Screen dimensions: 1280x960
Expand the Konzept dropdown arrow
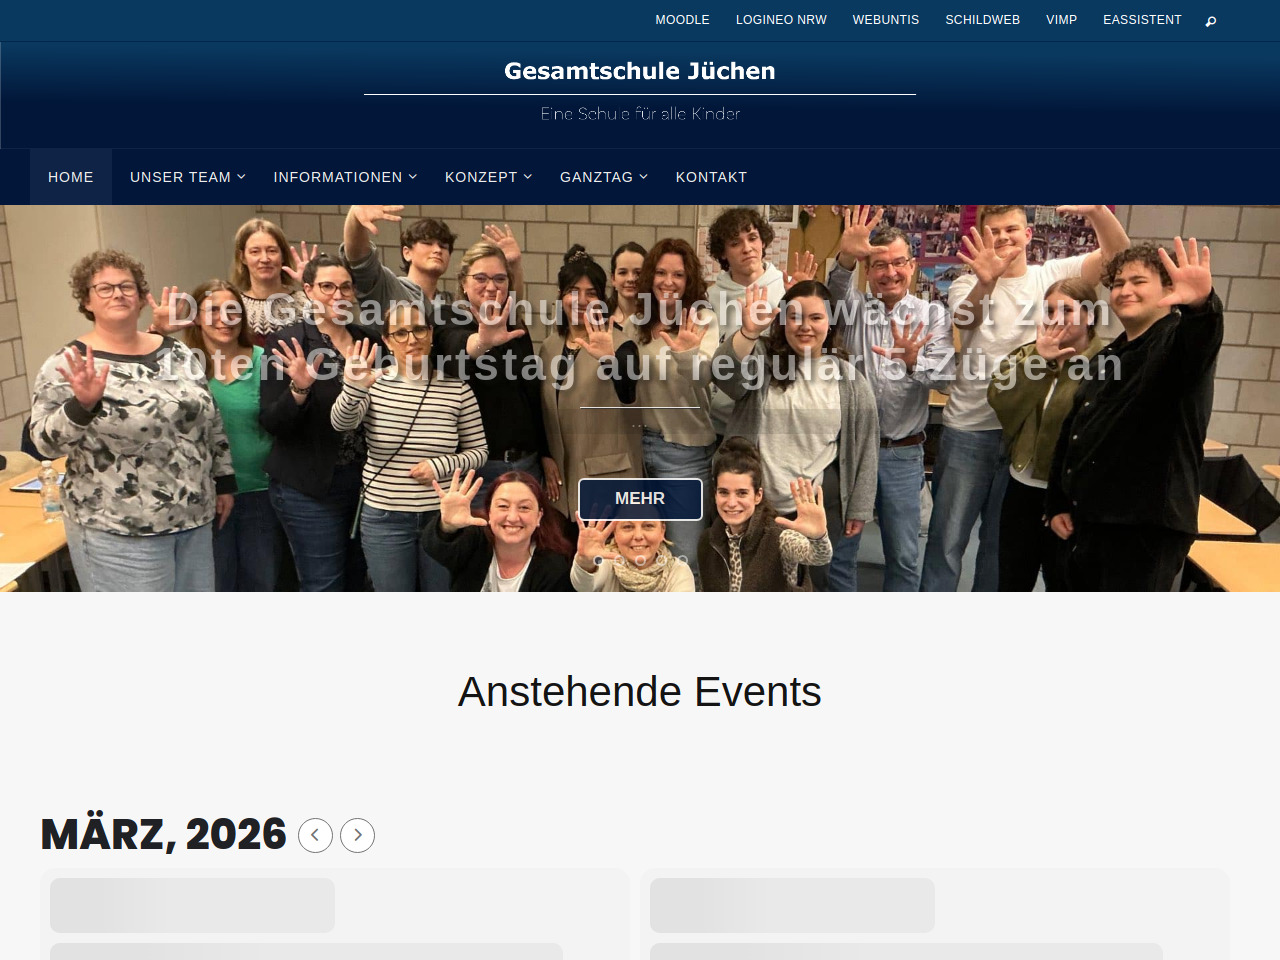(x=528, y=176)
